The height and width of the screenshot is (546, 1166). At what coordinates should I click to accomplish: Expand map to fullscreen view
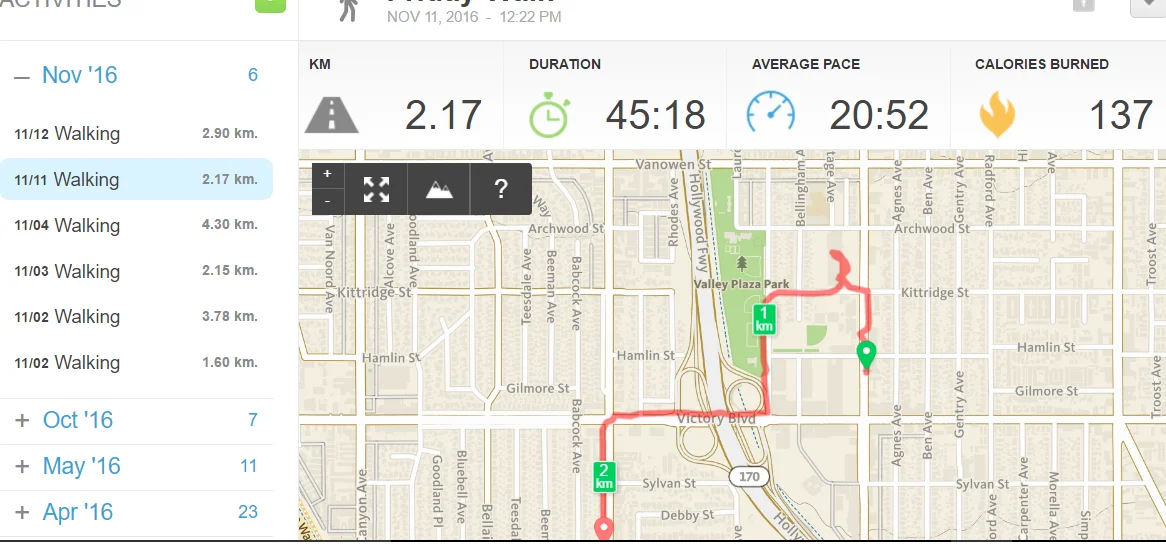coord(377,189)
